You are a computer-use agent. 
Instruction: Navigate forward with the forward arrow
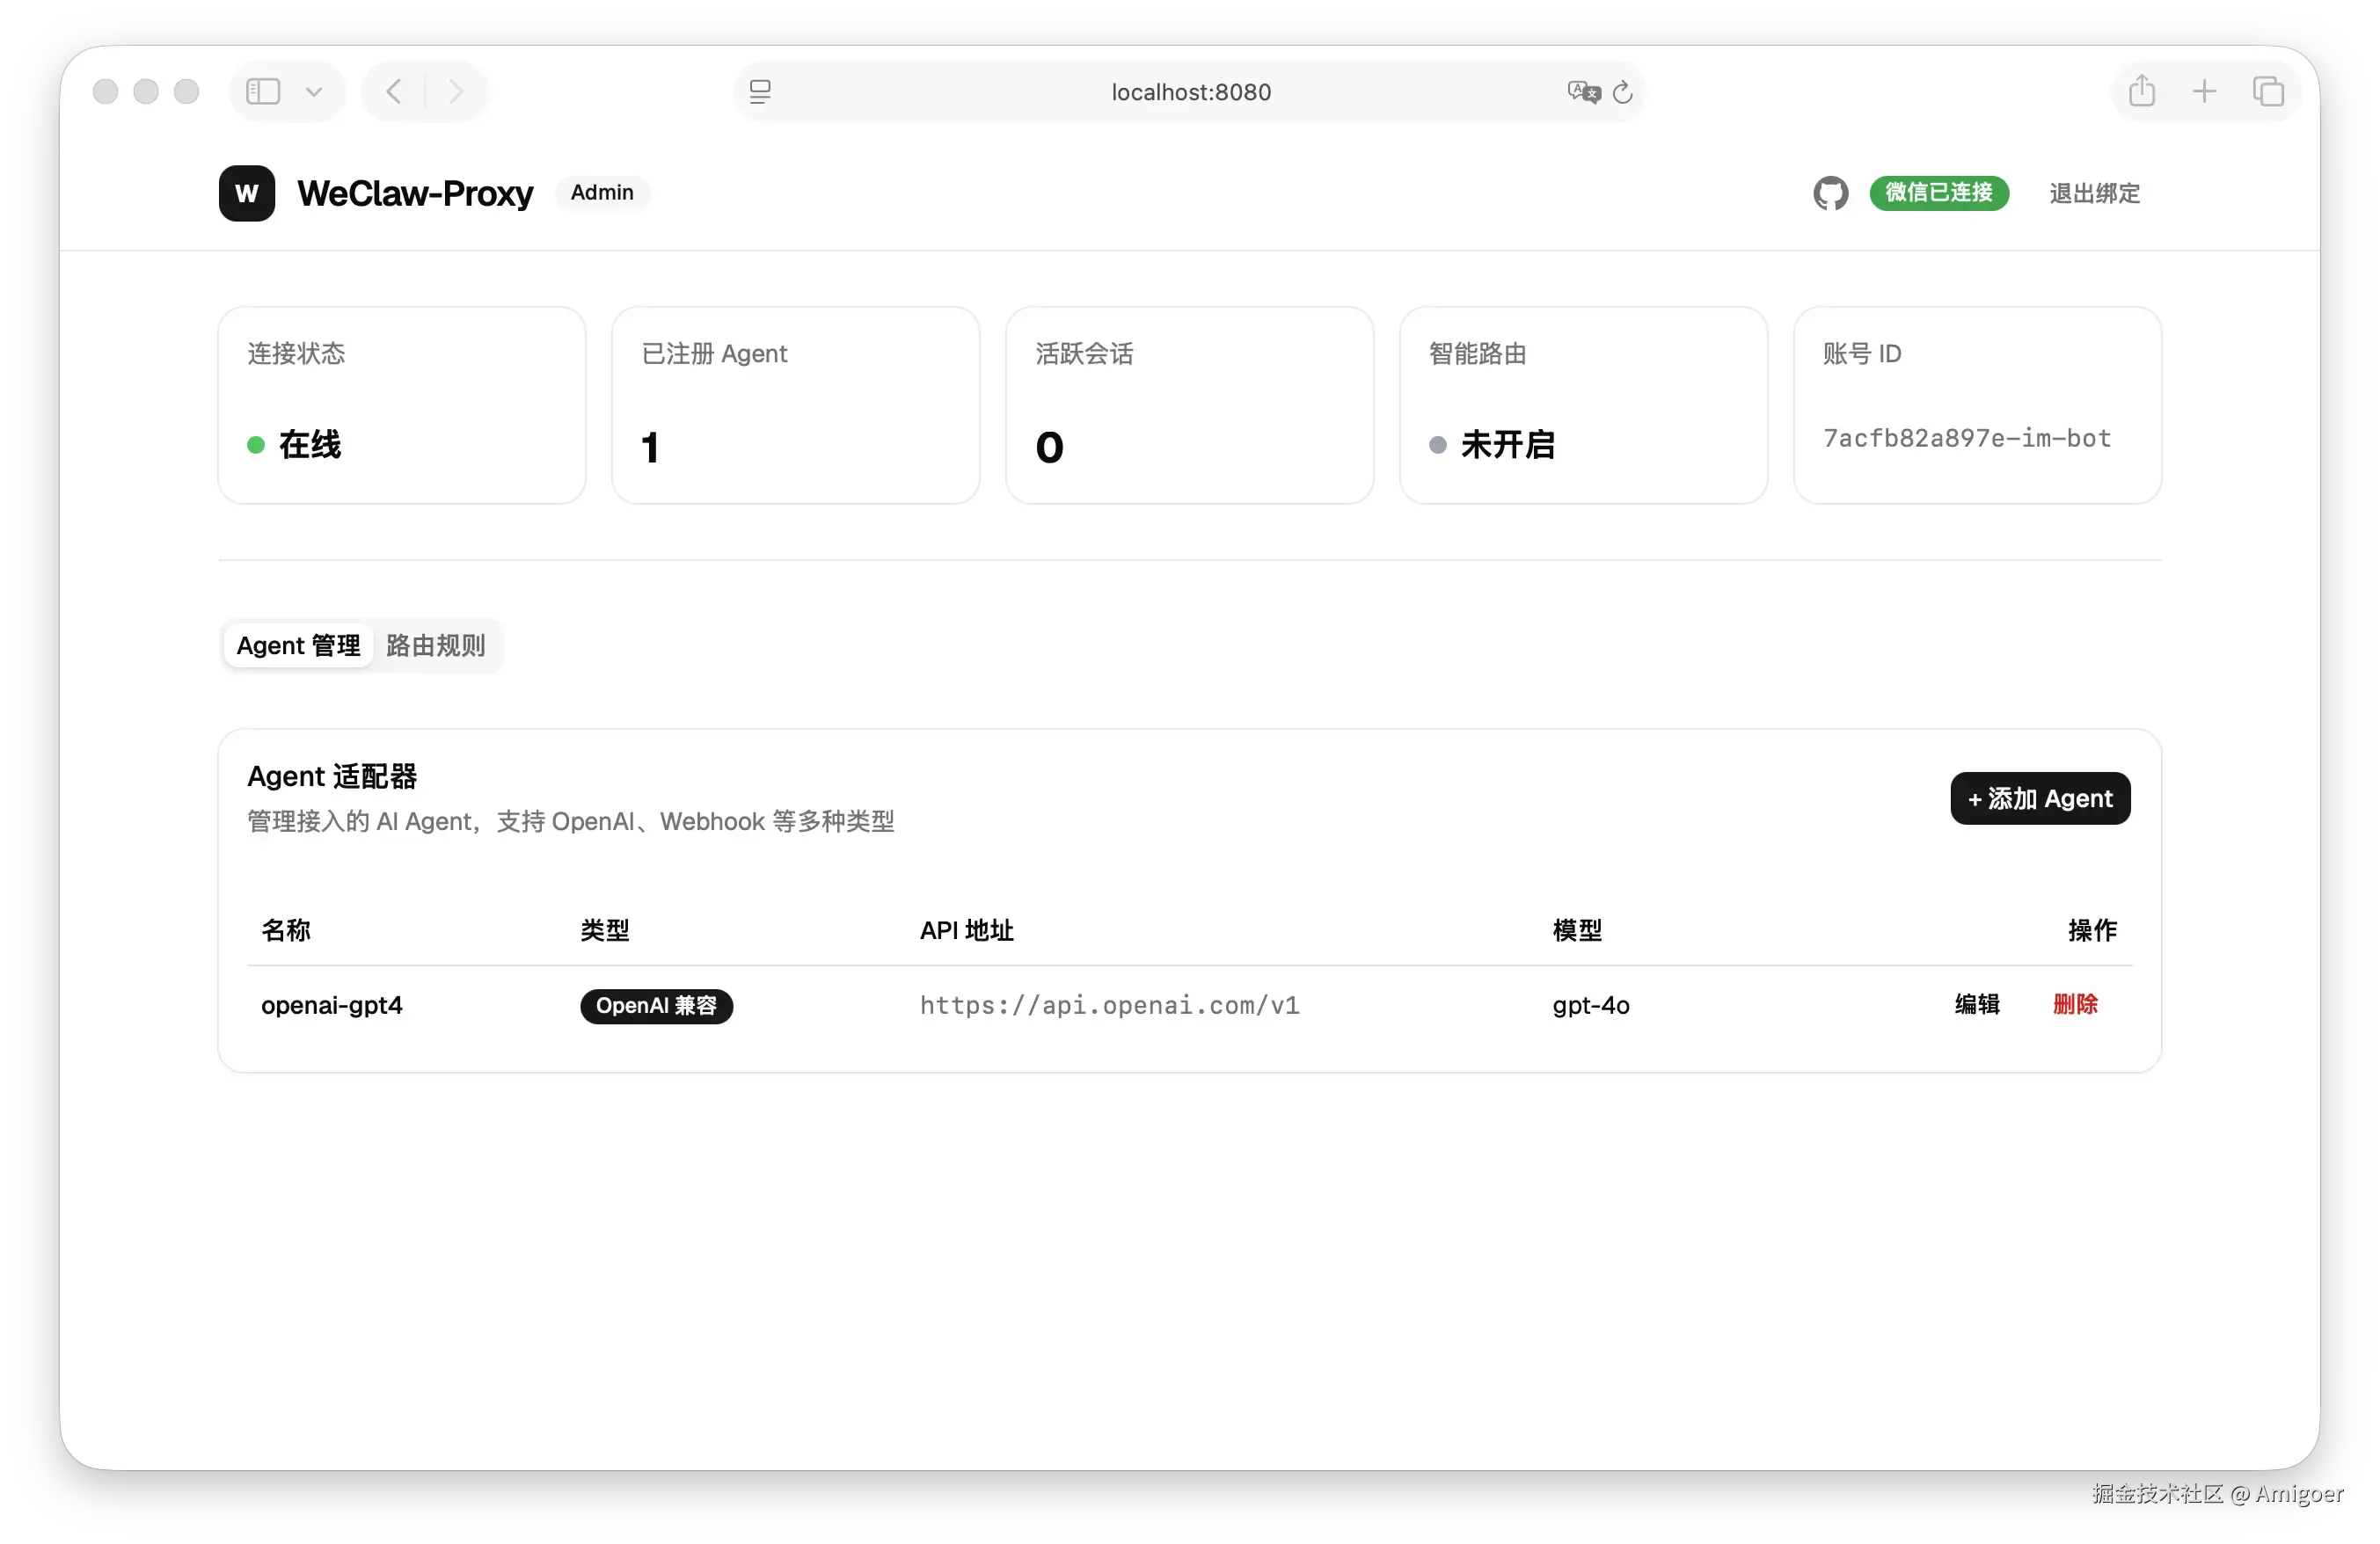456,91
